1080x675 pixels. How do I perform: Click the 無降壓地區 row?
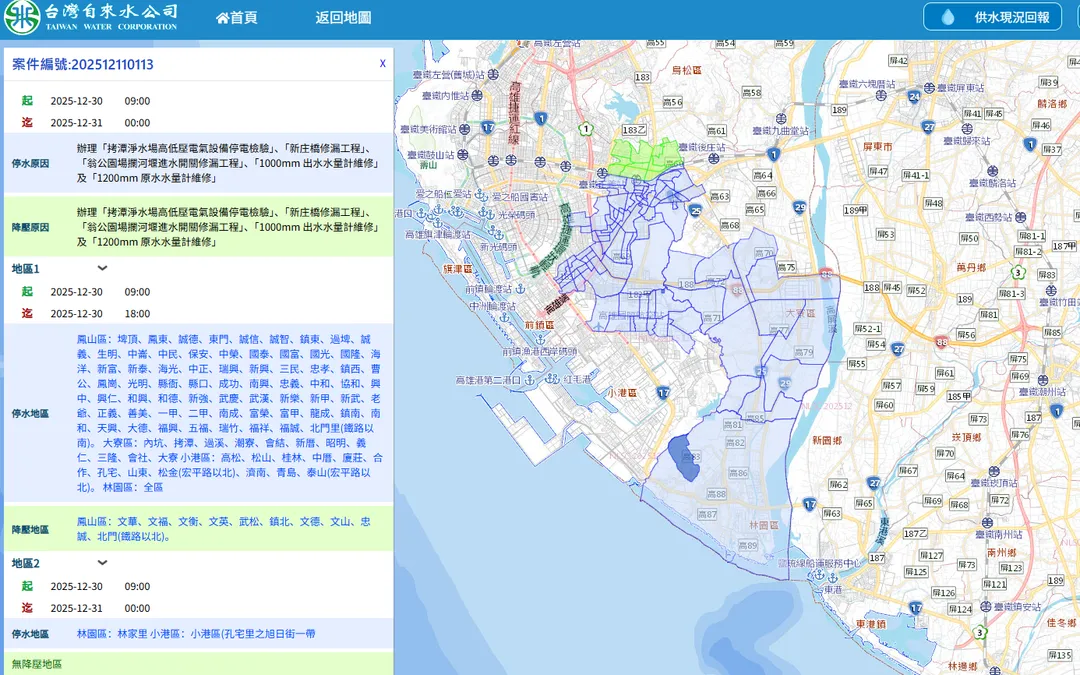(x=198, y=664)
